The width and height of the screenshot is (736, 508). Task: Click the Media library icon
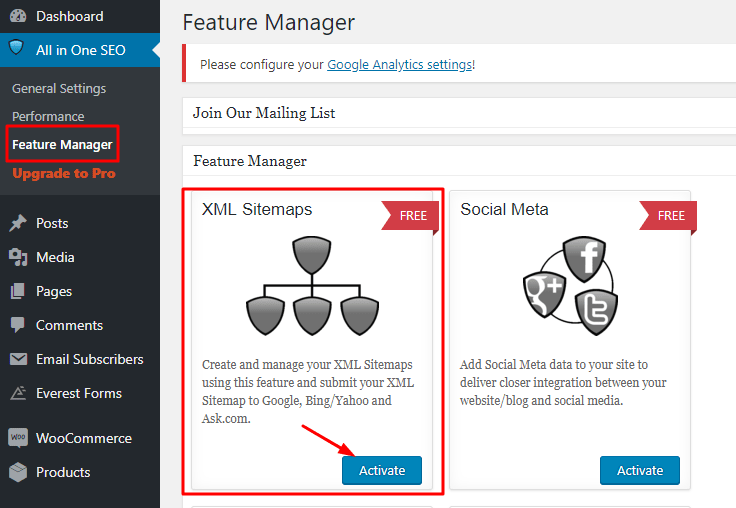pos(18,257)
